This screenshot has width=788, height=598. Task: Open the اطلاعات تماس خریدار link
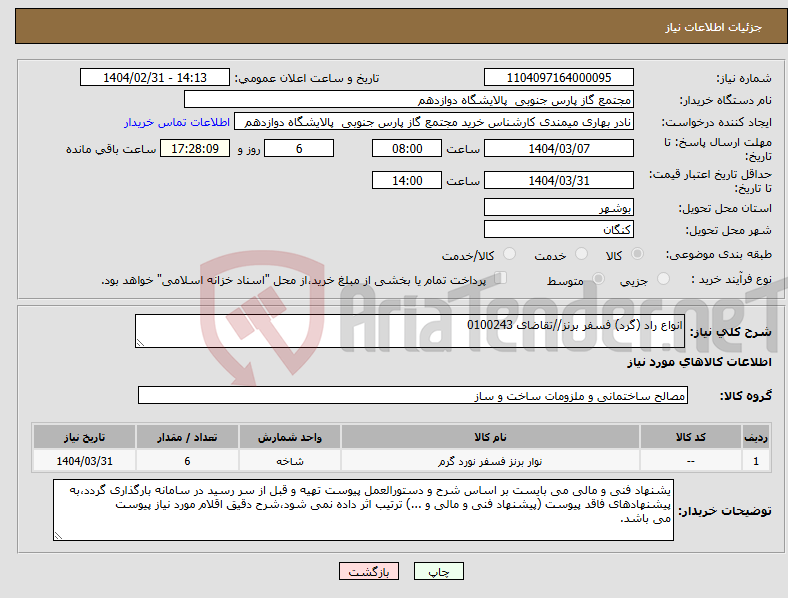tap(177, 122)
